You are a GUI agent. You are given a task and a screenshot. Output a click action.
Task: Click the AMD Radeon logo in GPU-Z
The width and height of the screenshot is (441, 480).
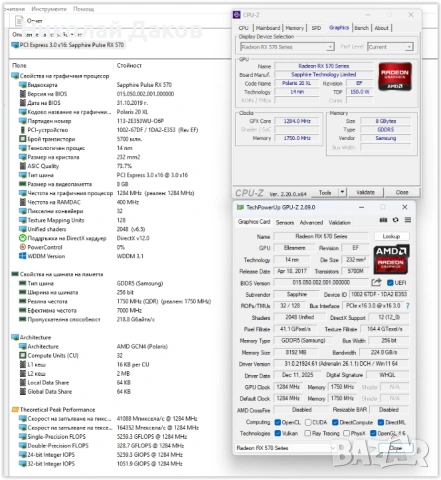pyautogui.click(x=391, y=259)
